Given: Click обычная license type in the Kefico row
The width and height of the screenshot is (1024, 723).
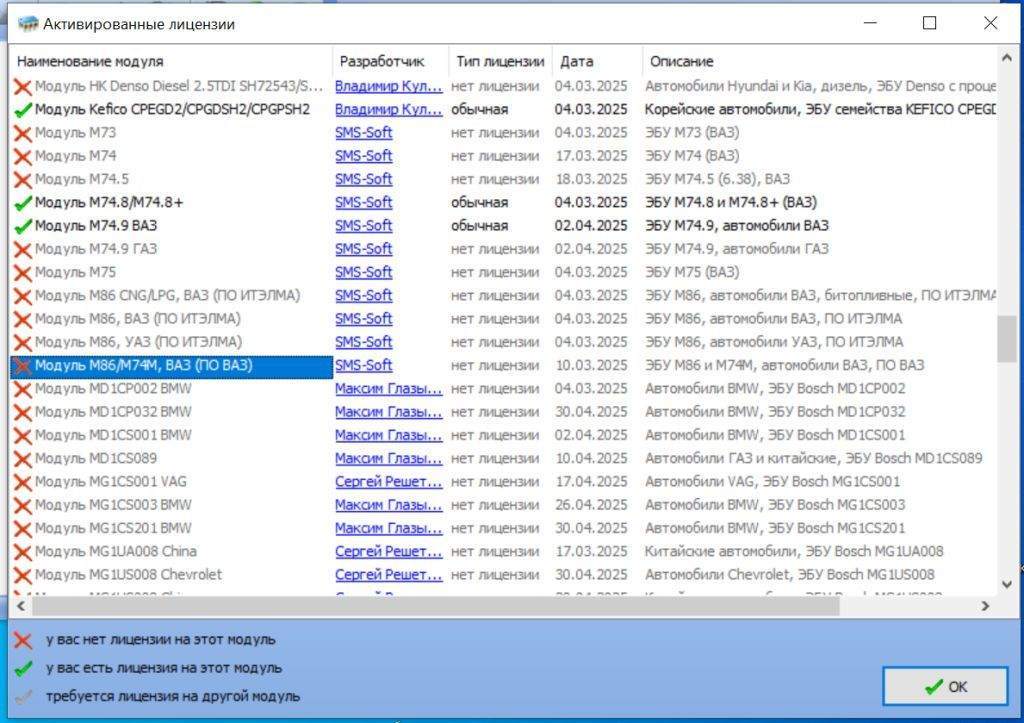Looking at the screenshot, I should (479, 110).
